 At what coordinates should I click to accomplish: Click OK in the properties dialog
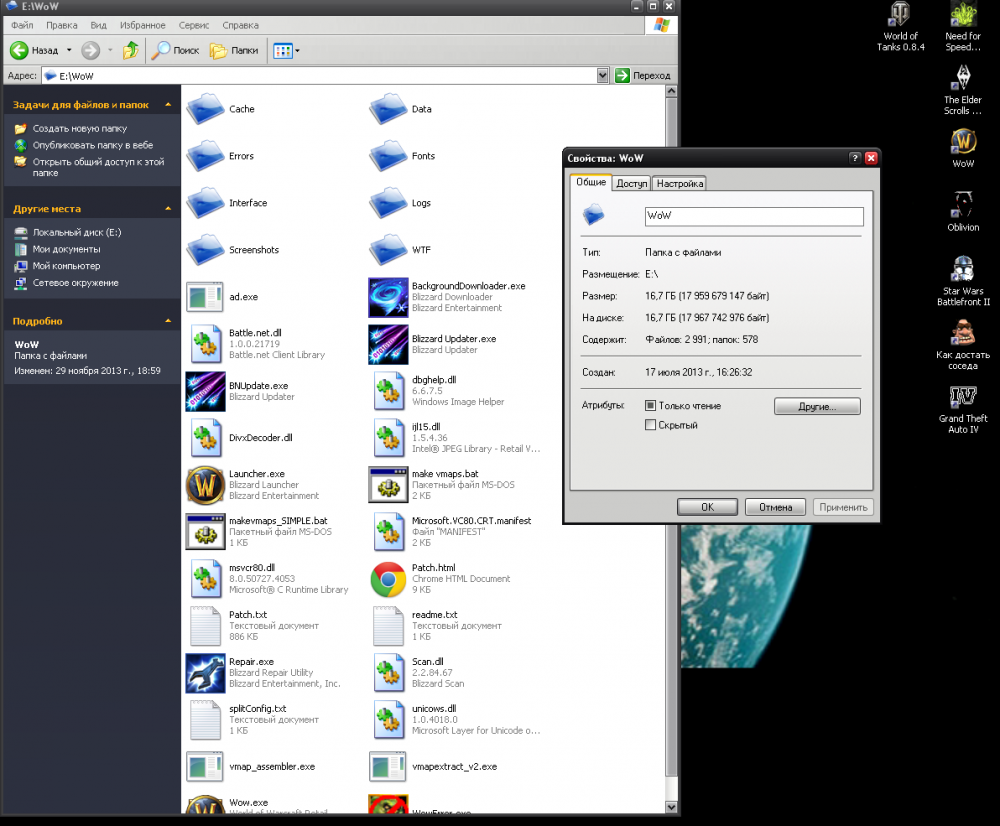click(x=707, y=507)
